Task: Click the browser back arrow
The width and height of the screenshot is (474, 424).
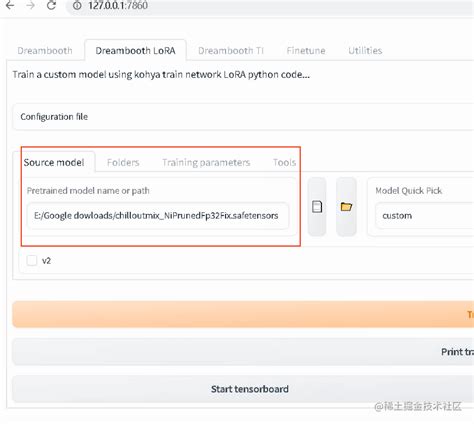Action: [10, 5]
